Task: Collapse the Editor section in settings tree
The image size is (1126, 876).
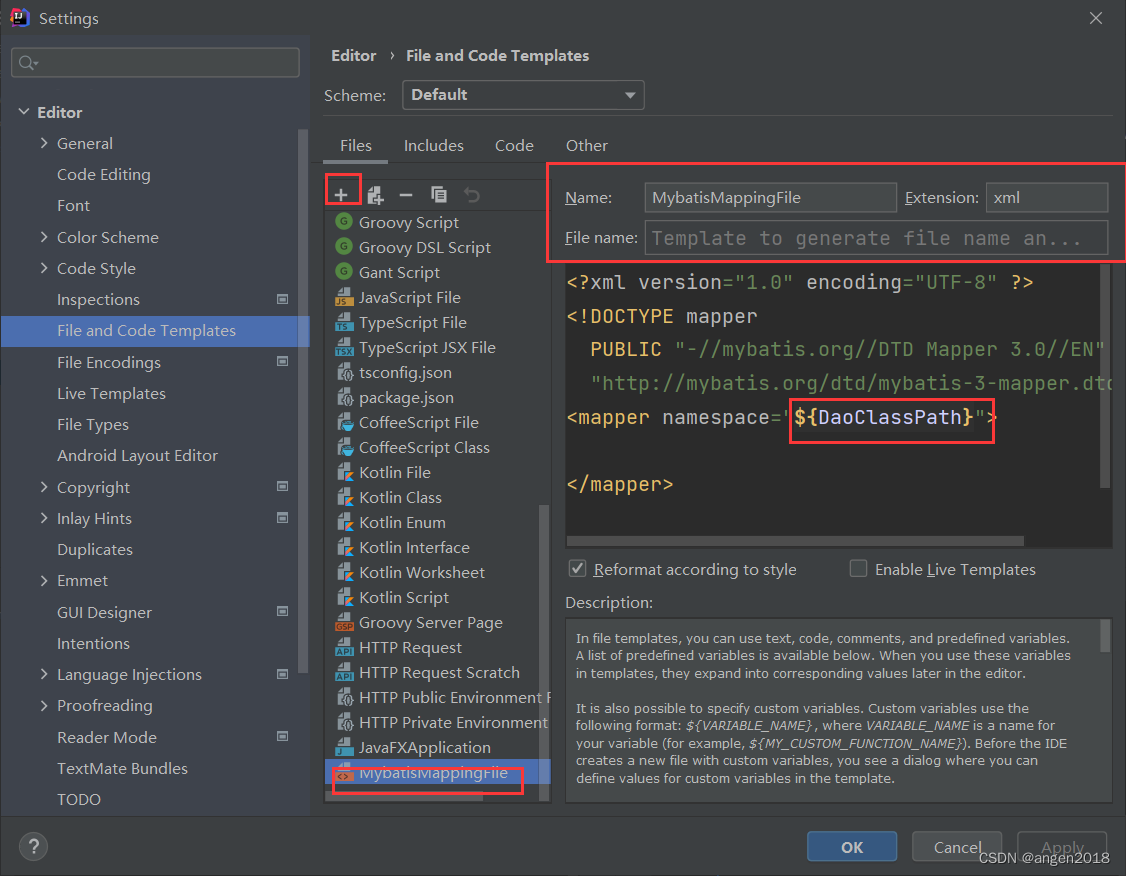Action: (x=24, y=111)
